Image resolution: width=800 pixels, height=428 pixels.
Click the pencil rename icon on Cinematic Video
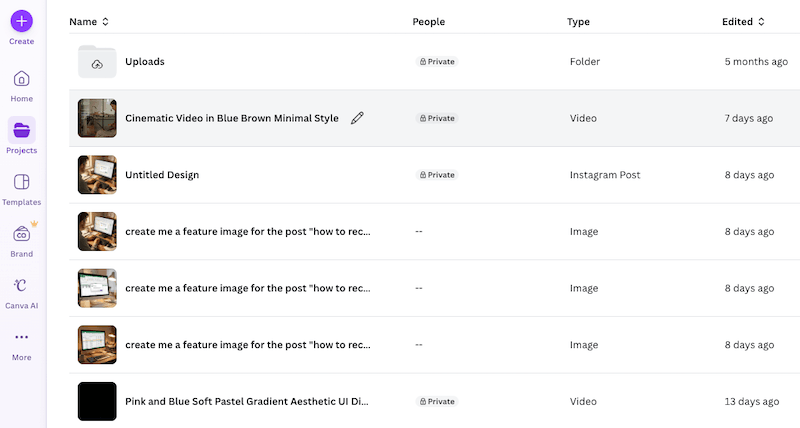[357, 118]
